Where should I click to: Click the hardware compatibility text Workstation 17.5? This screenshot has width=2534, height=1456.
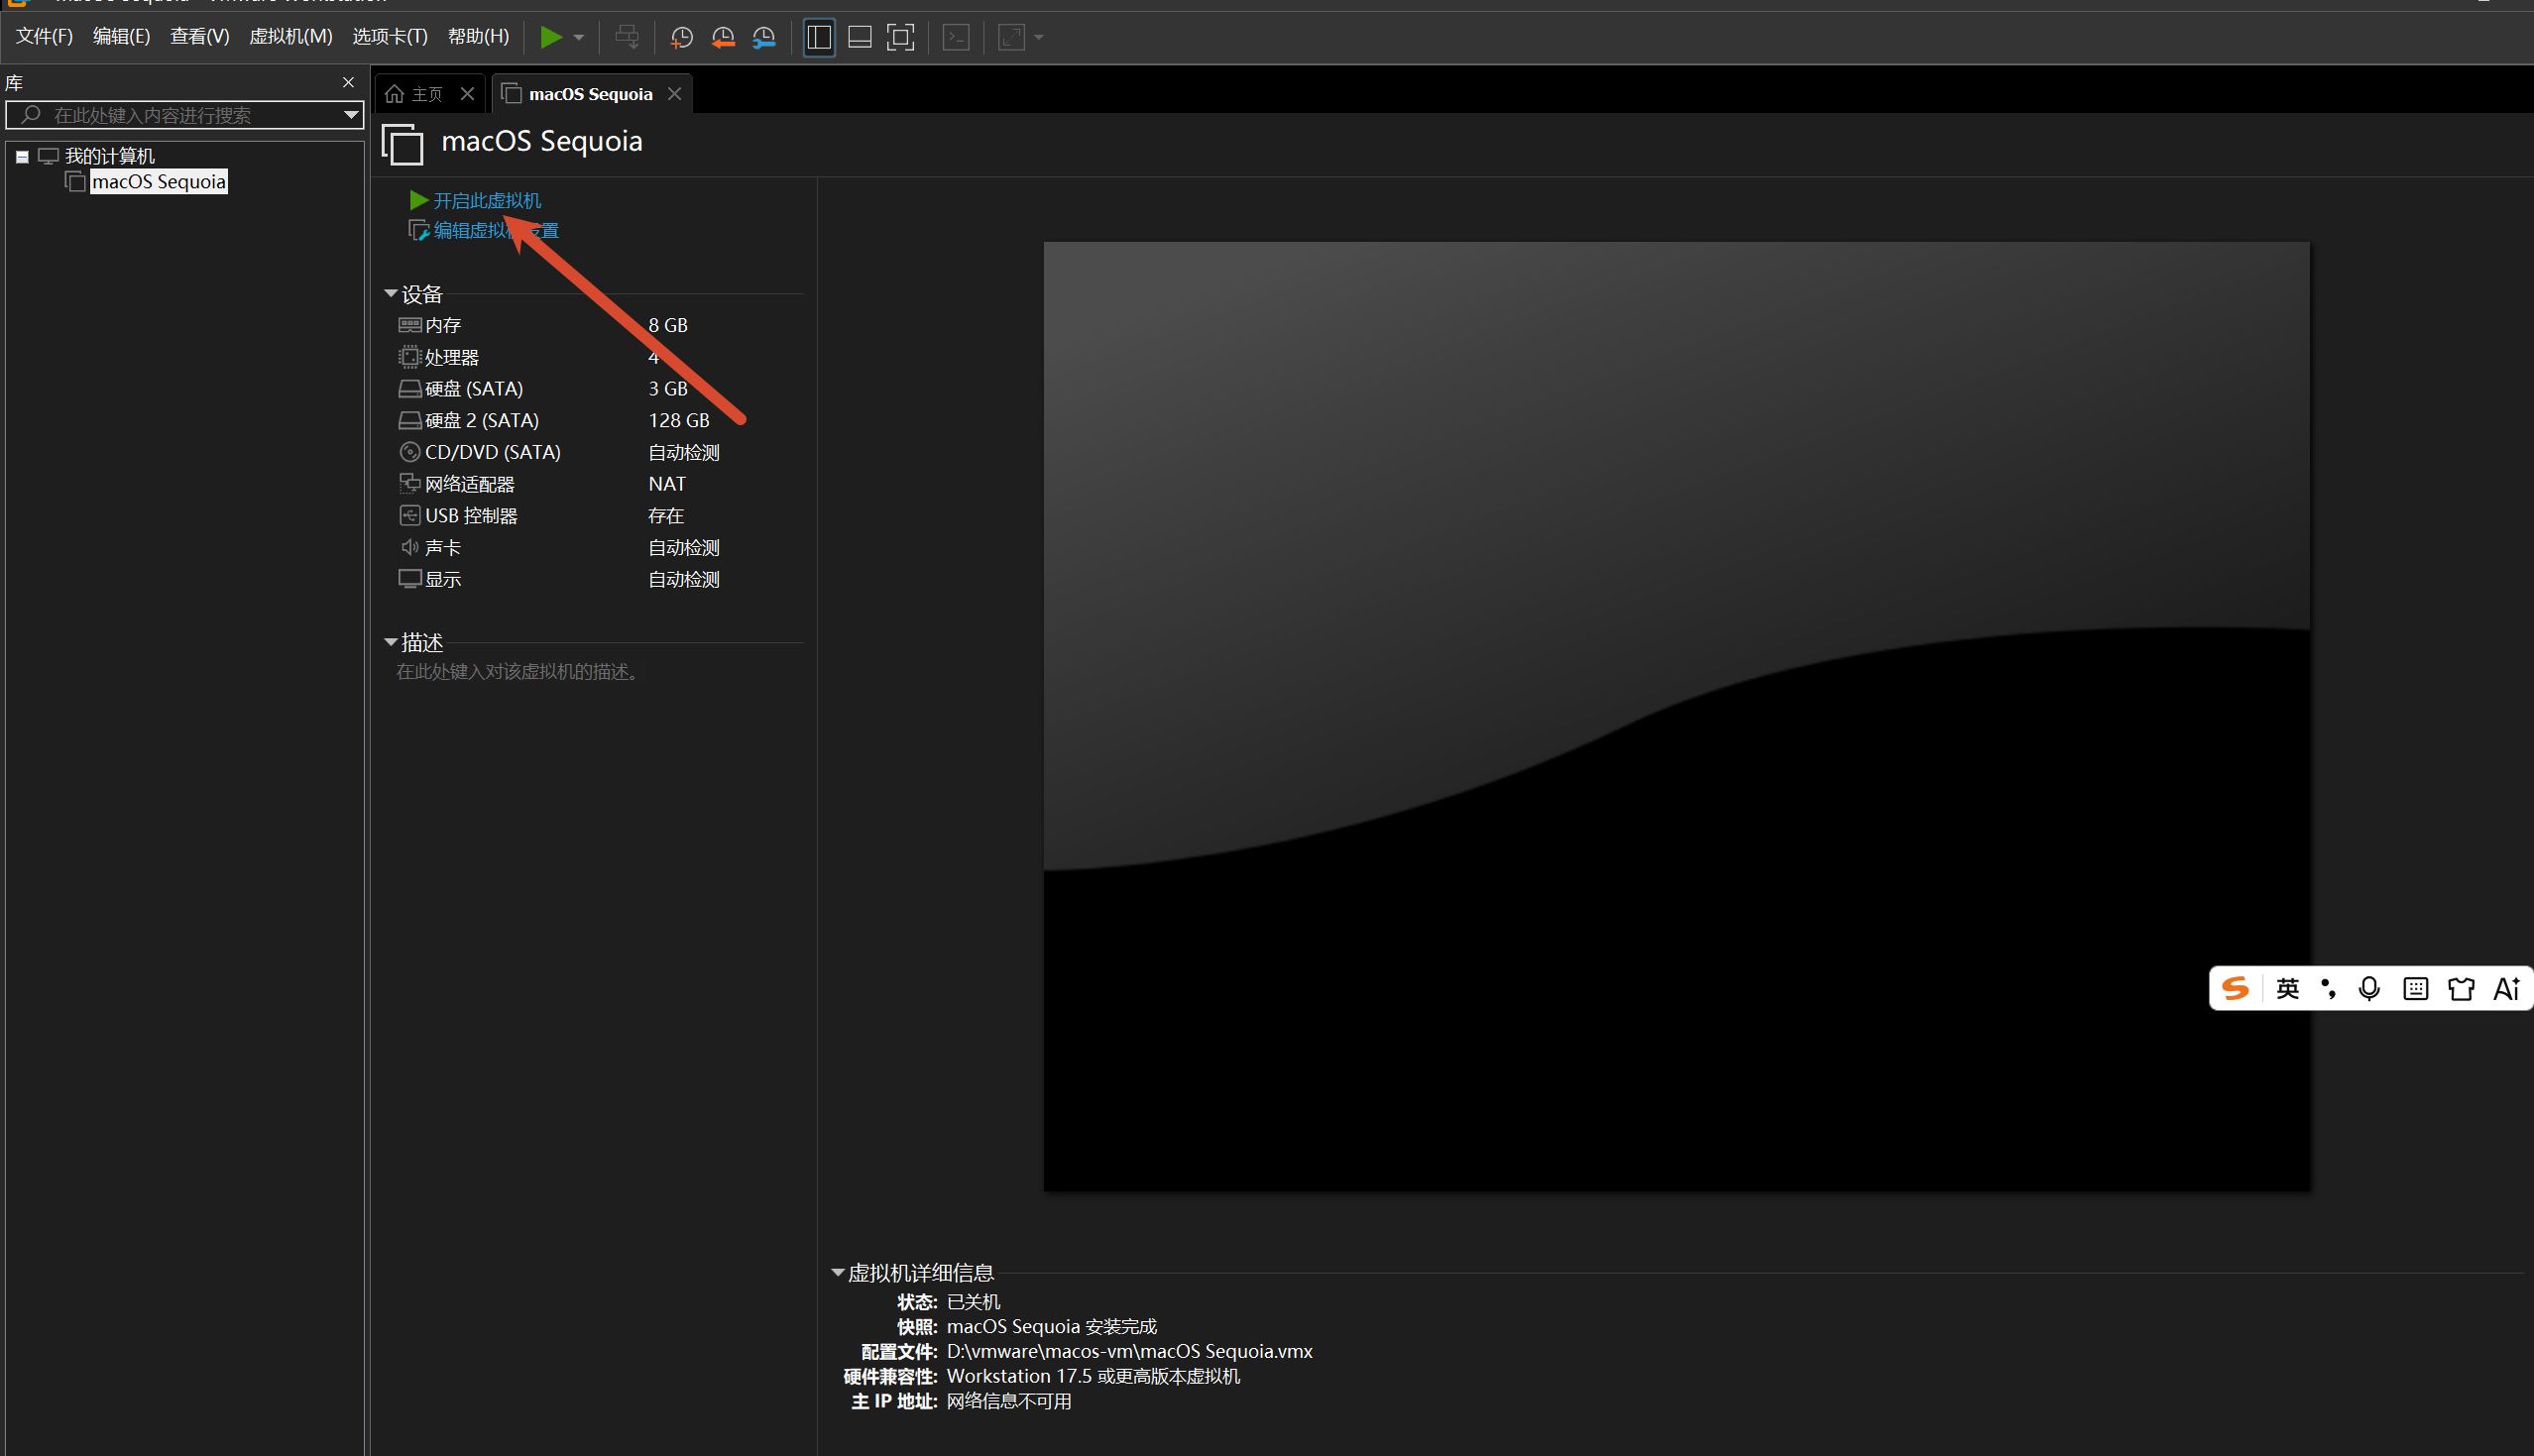tap(1019, 1377)
